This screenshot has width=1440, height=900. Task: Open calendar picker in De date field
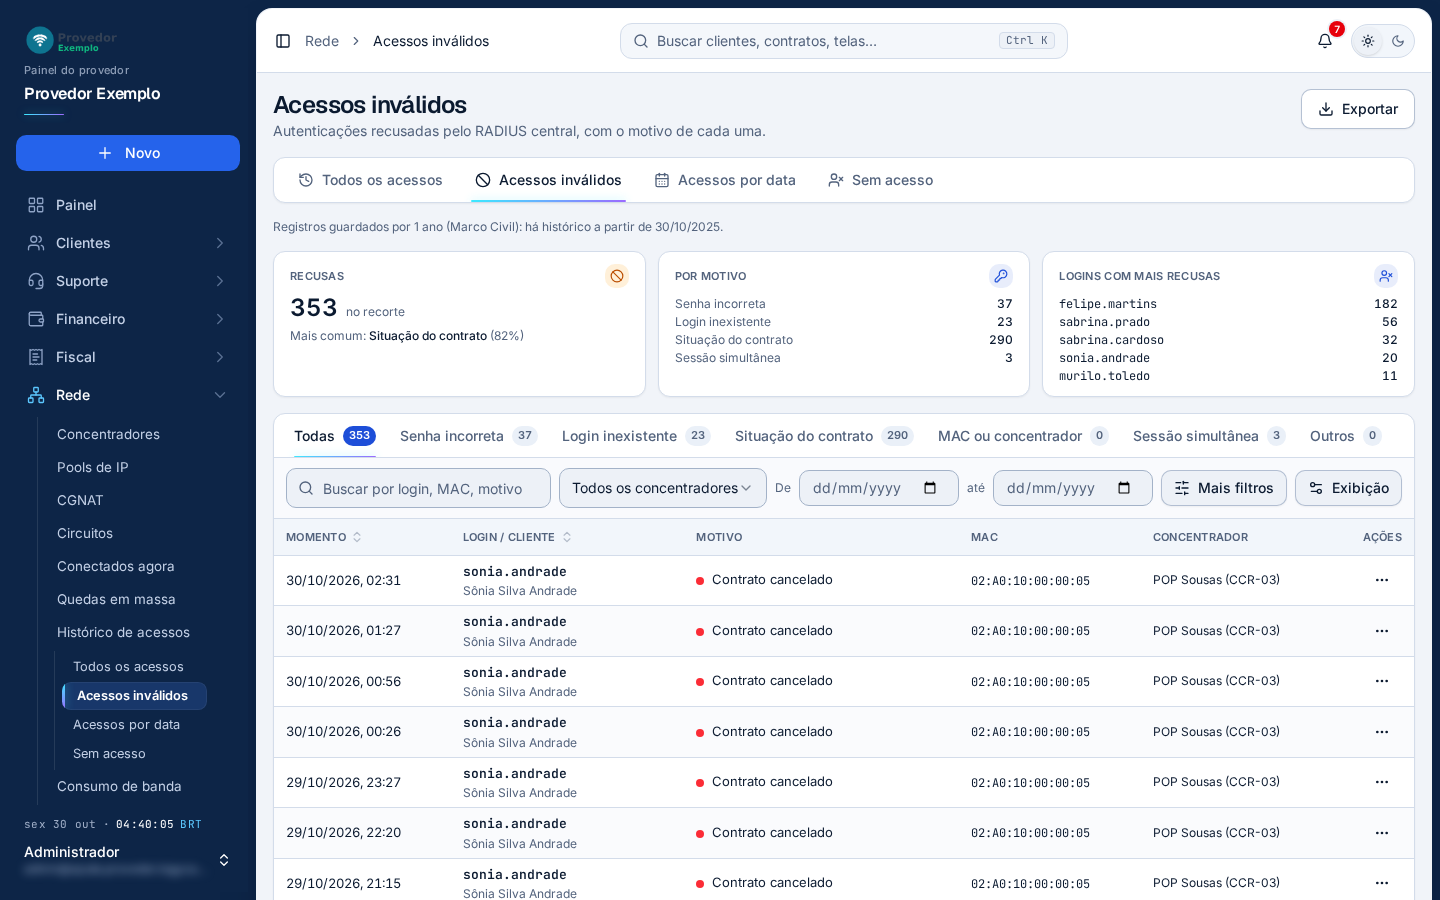pos(930,488)
